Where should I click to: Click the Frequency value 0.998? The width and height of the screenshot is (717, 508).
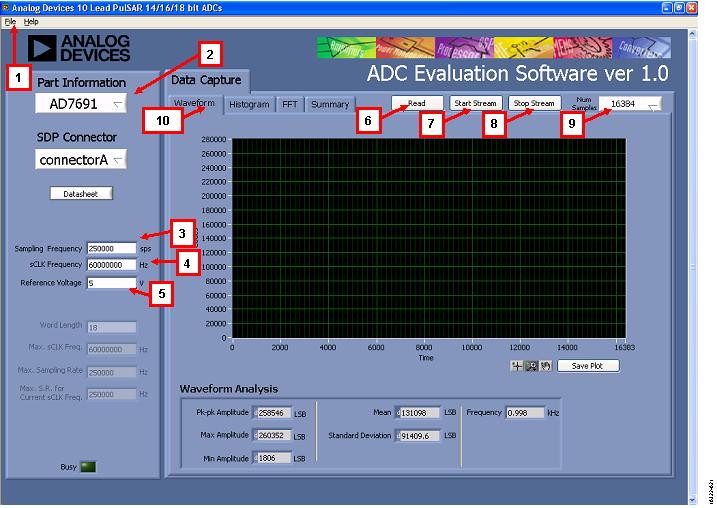pos(525,412)
